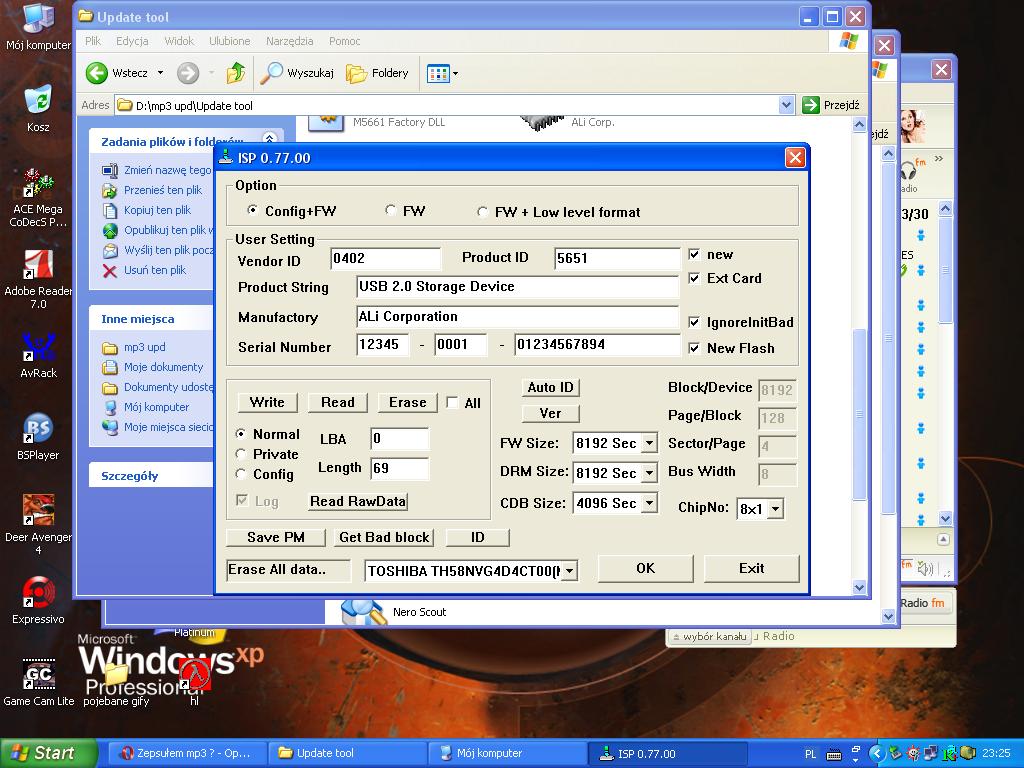Image resolution: width=1024 pixels, height=768 pixels.
Task: Open the Narzędzia menu
Action: coord(289,41)
